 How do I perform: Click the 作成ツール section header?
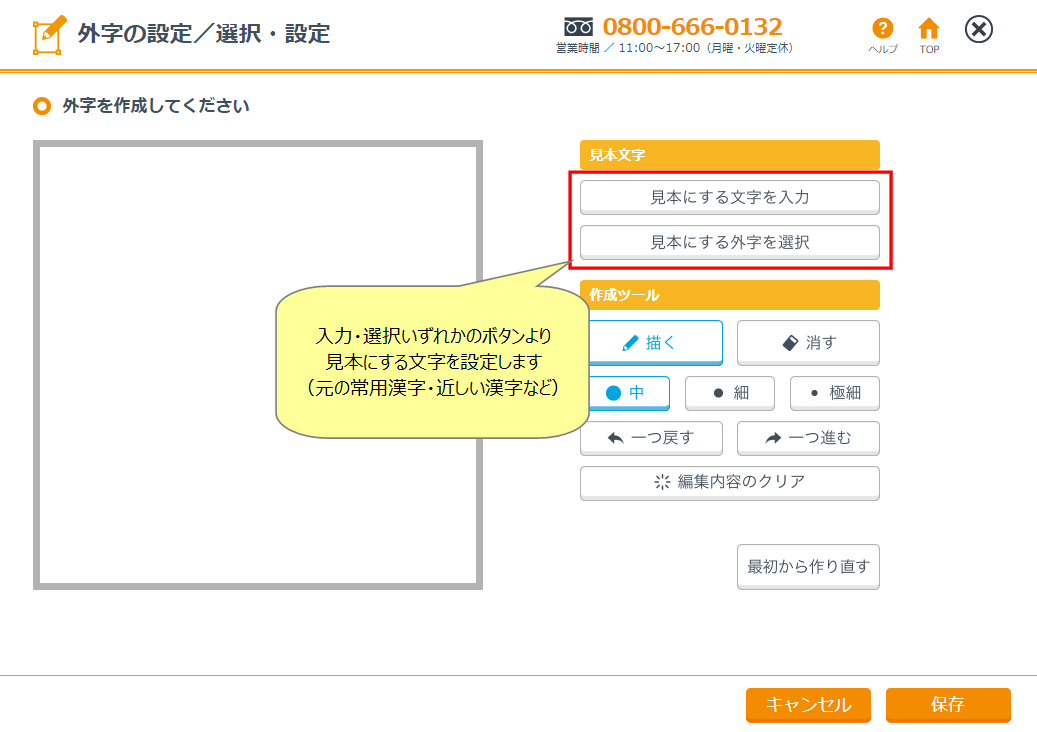[729, 295]
